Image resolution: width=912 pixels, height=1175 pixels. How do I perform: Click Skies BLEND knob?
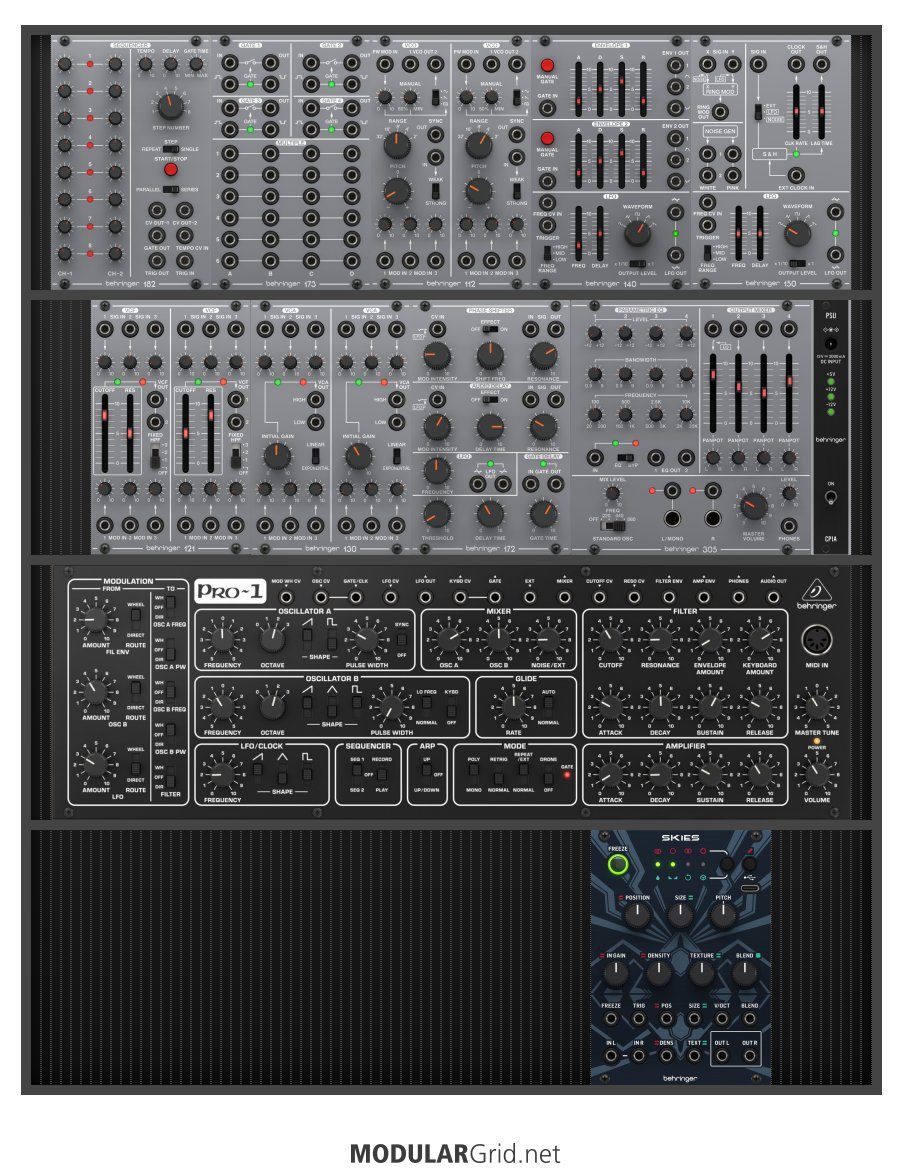point(744,973)
